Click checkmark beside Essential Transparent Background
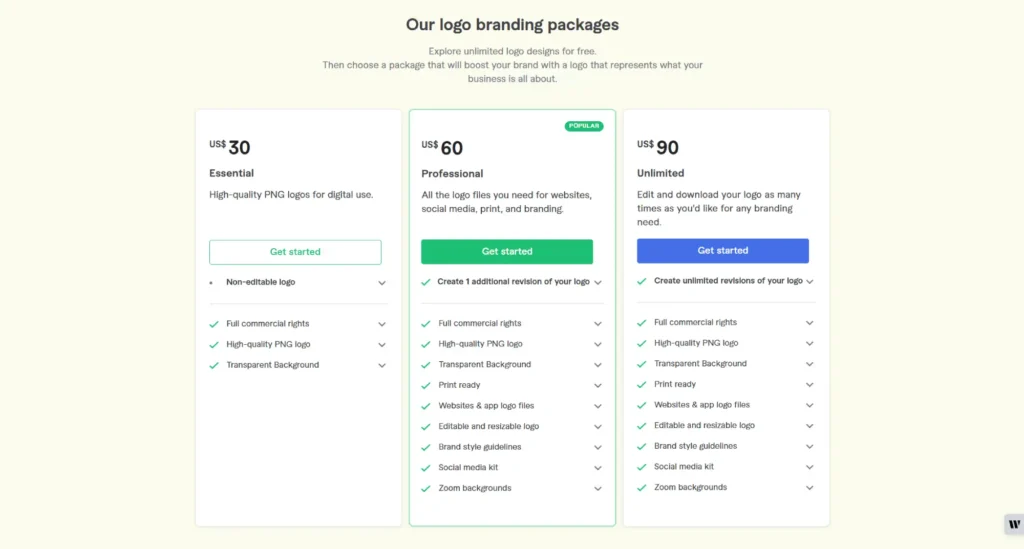This screenshot has width=1024, height=549. tap(214, 365)
